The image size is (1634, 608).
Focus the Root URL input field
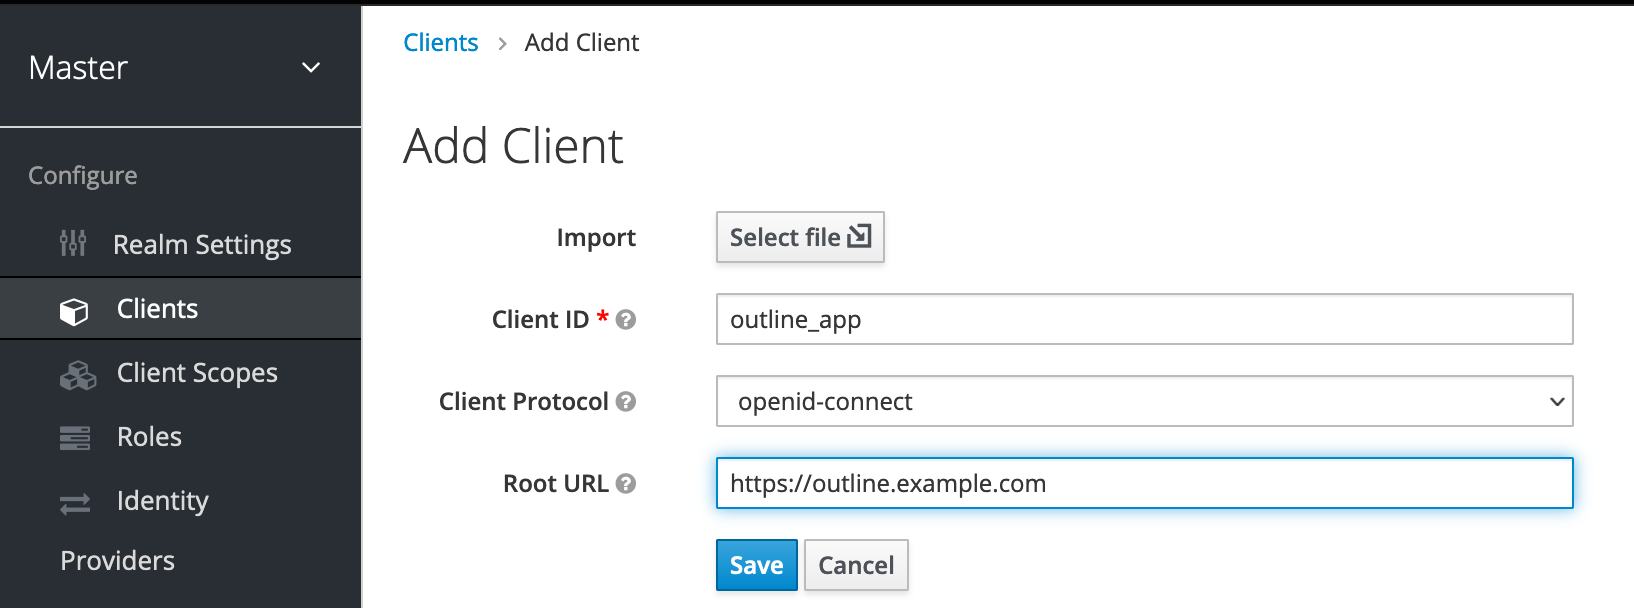(x=1144, y=483)
